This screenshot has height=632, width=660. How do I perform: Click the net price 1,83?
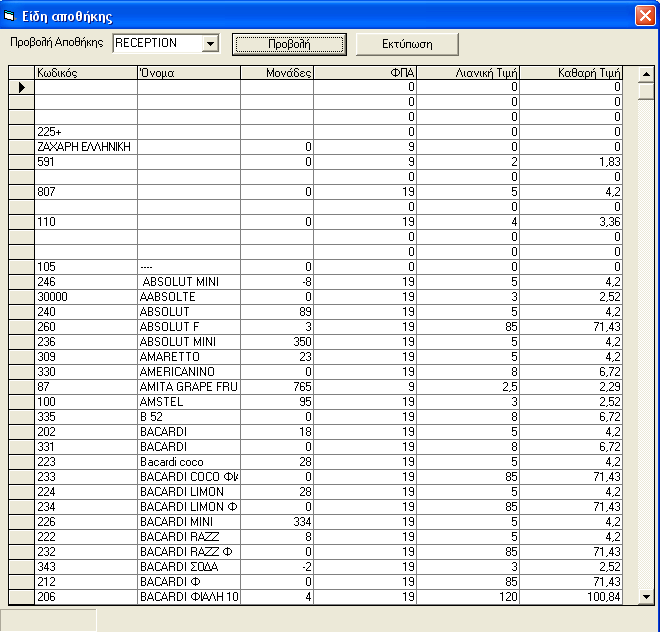tap(571, 162)
